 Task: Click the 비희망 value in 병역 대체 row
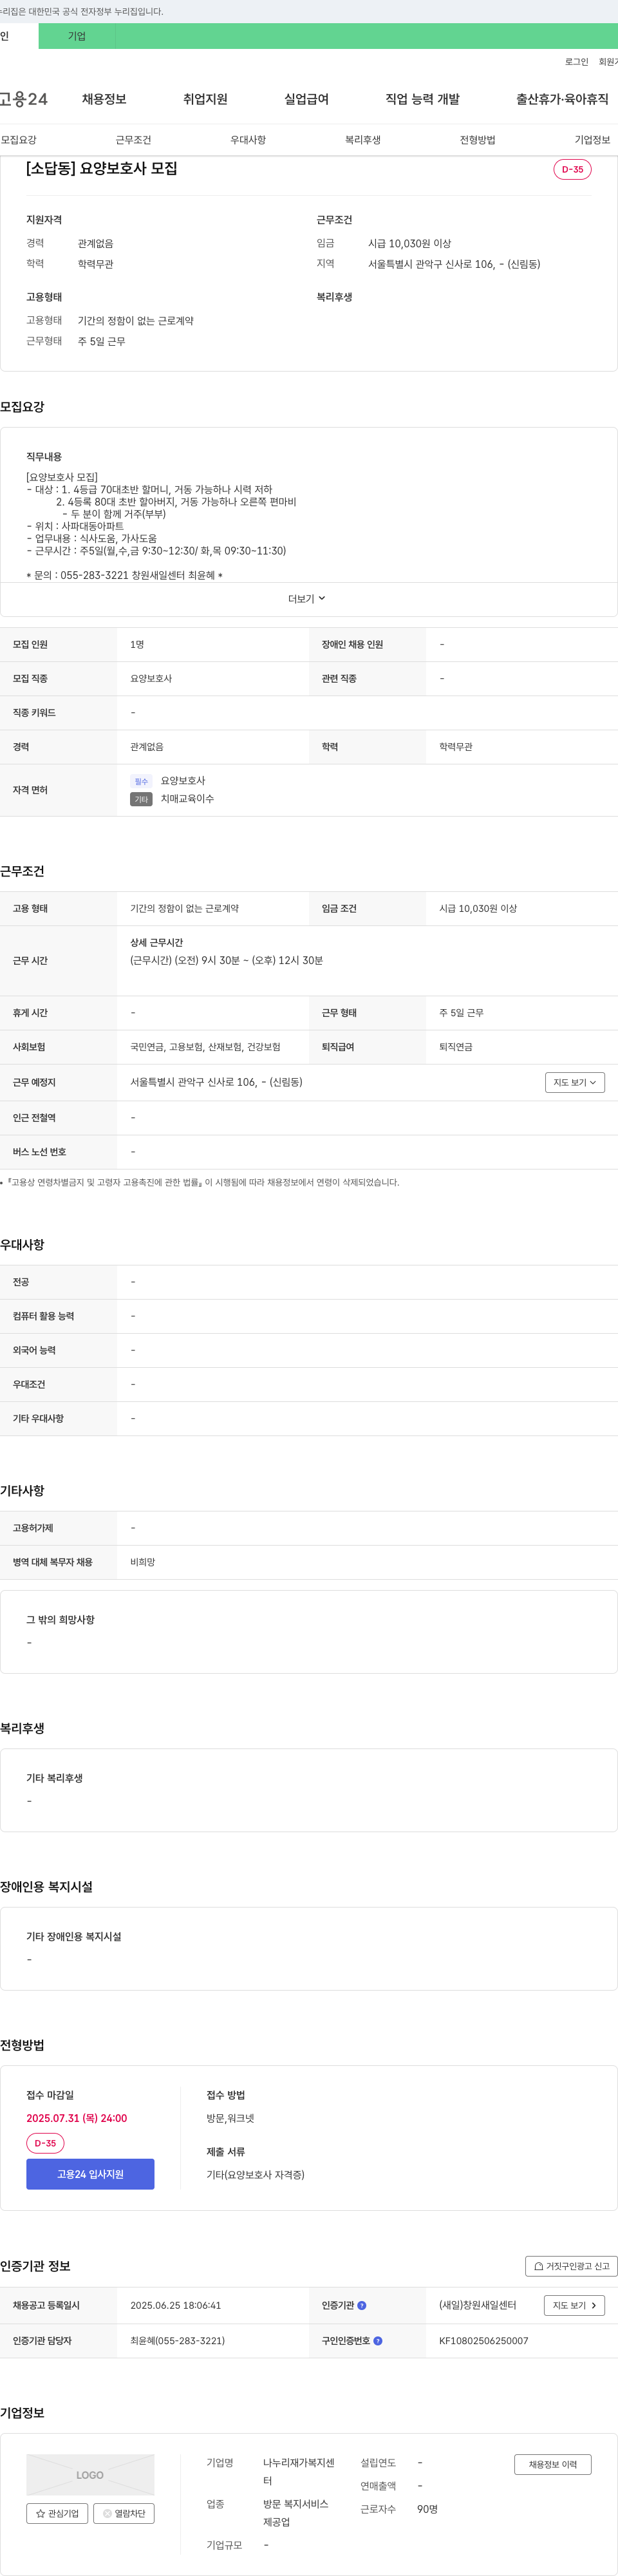tap(143, 1562)
